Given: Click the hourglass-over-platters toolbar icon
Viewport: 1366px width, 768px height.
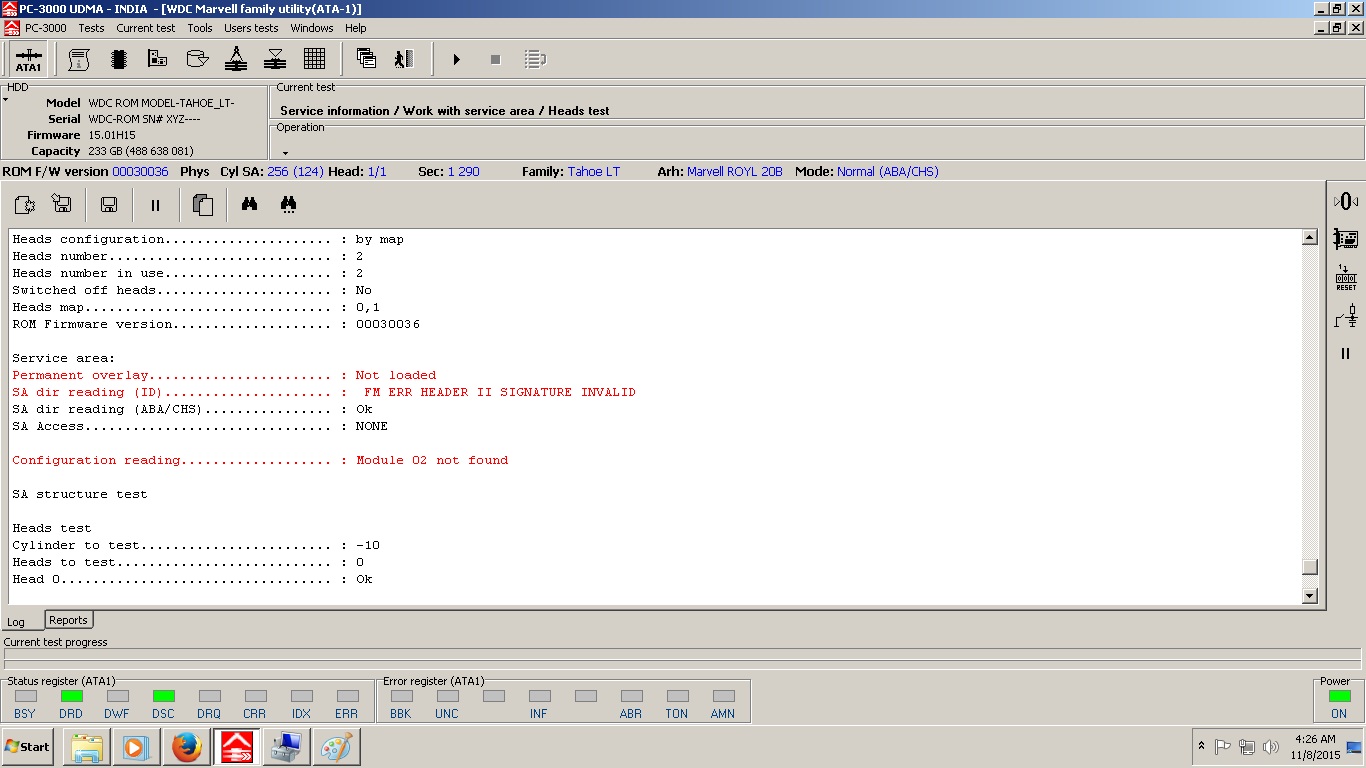Looking at the screenshot, I should (275, 59).
